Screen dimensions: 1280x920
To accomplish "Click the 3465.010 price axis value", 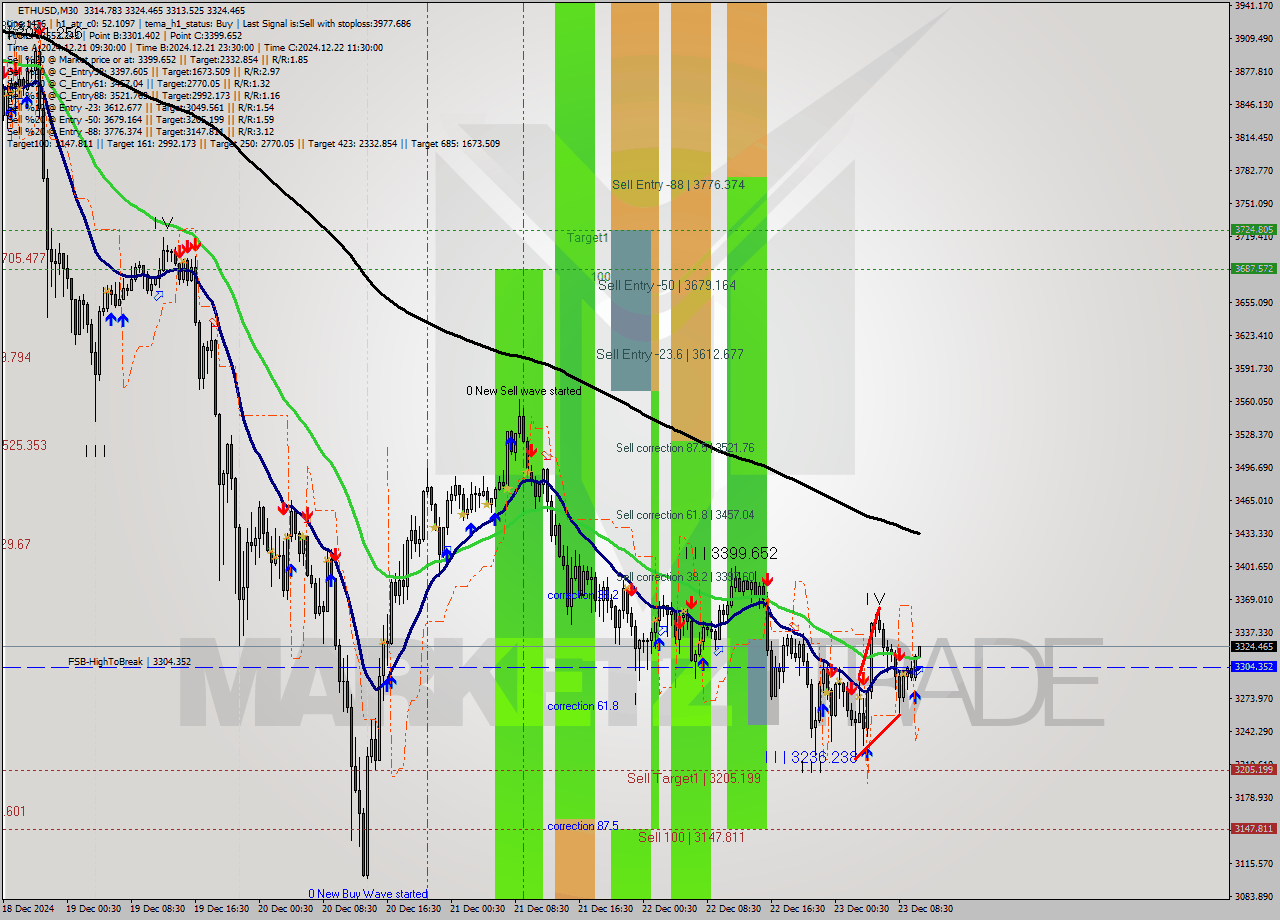I will click(x=1254, y=500).
